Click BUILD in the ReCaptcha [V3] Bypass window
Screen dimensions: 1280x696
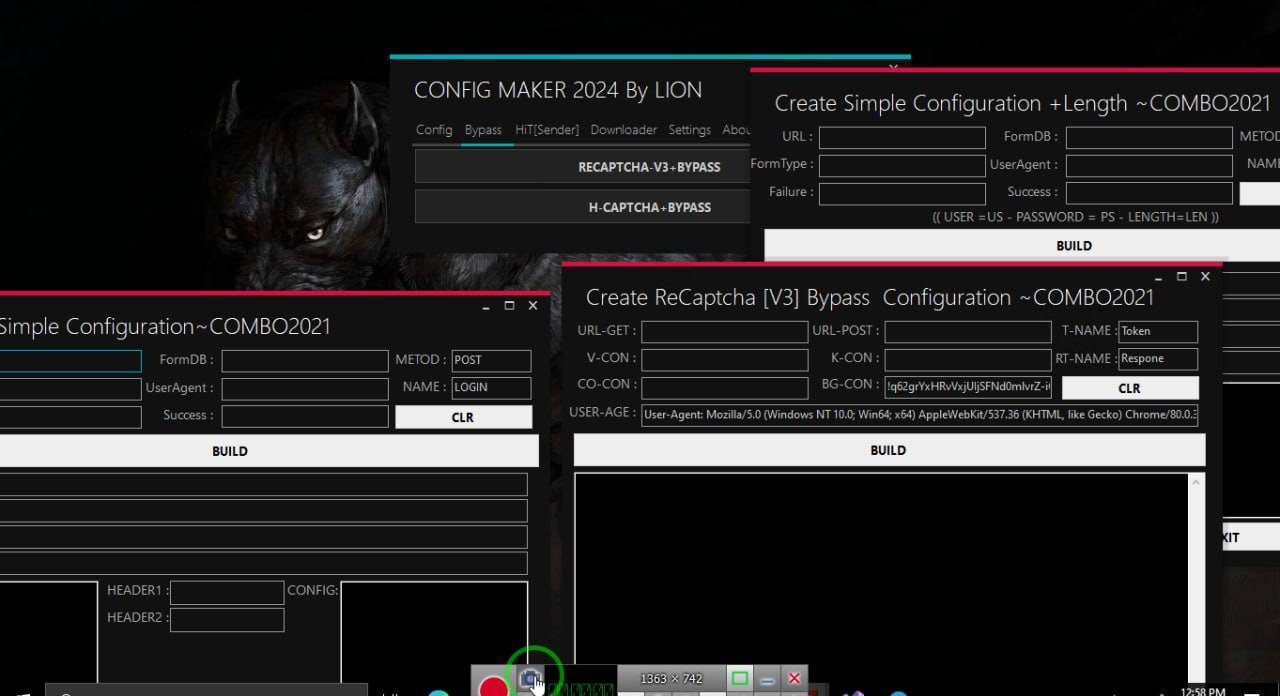pos(888,450)
